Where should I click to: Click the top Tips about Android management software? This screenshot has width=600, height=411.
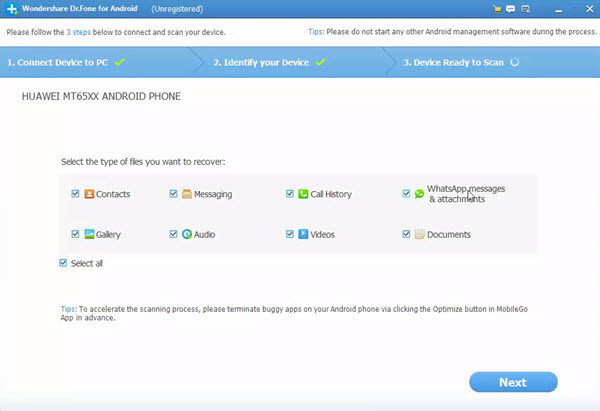[452, 32]
